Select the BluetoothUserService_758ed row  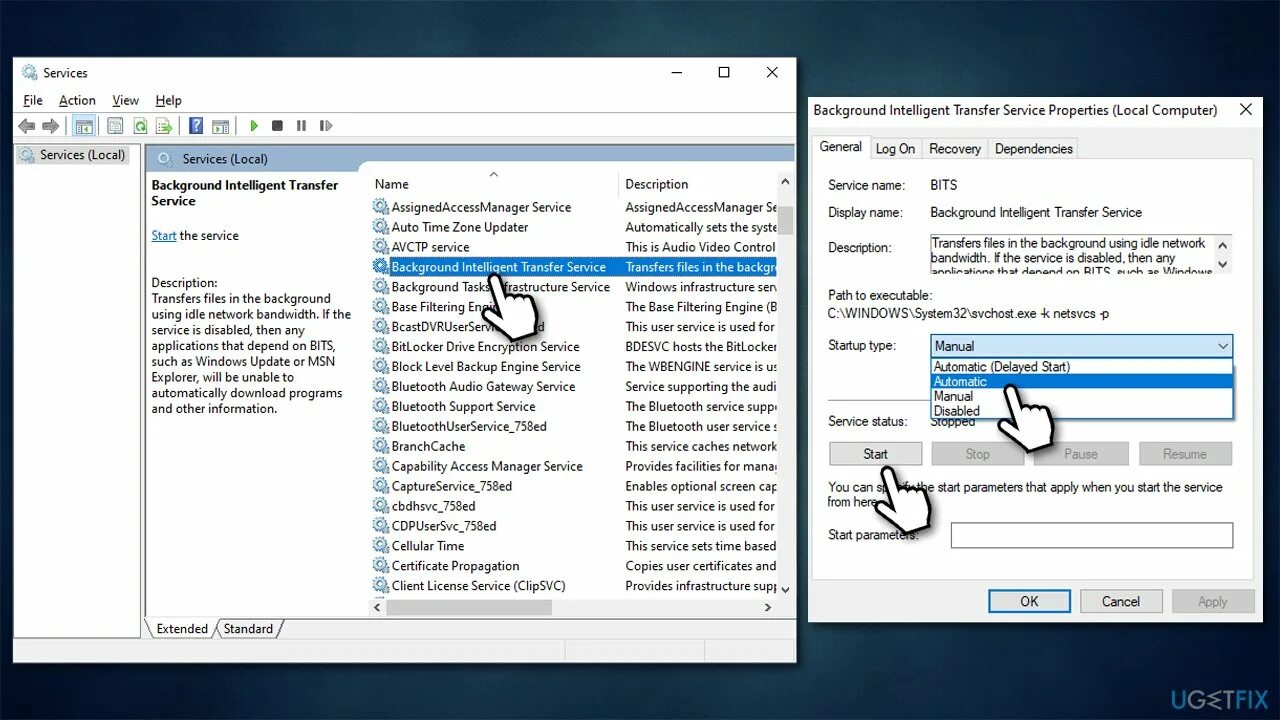(x=574, y=427)
